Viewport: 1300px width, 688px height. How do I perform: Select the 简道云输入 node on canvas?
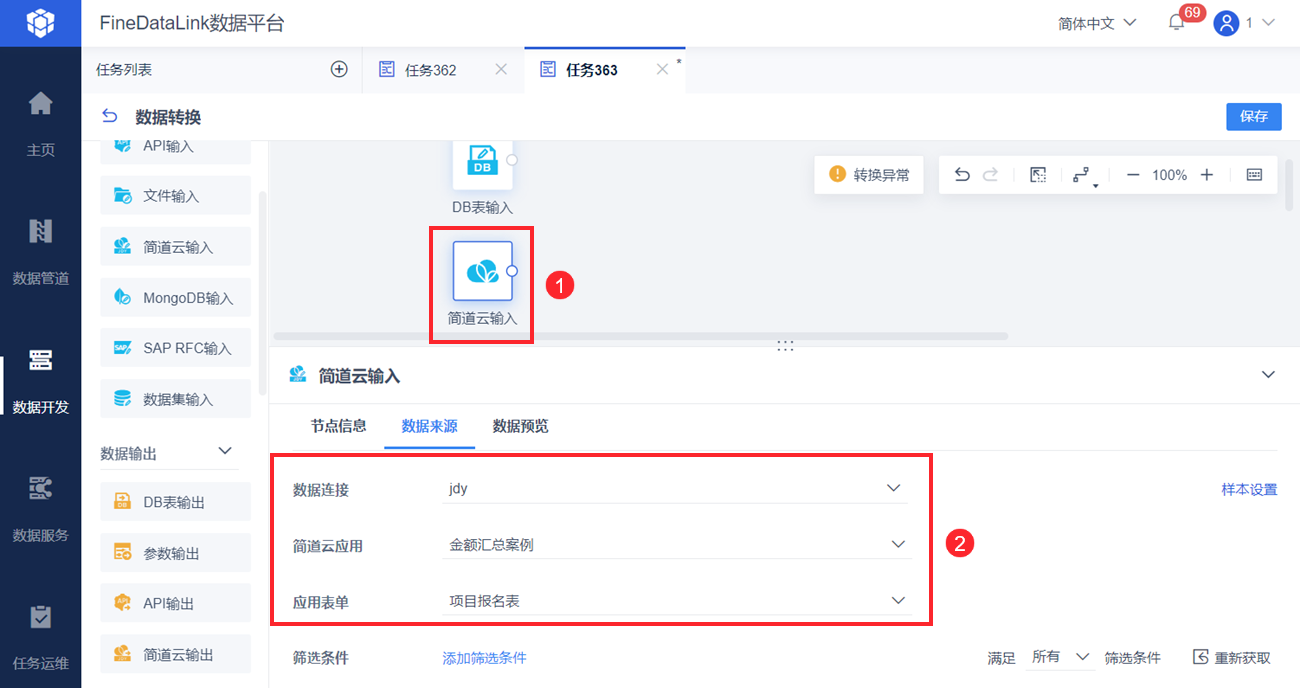pos(483,271)
